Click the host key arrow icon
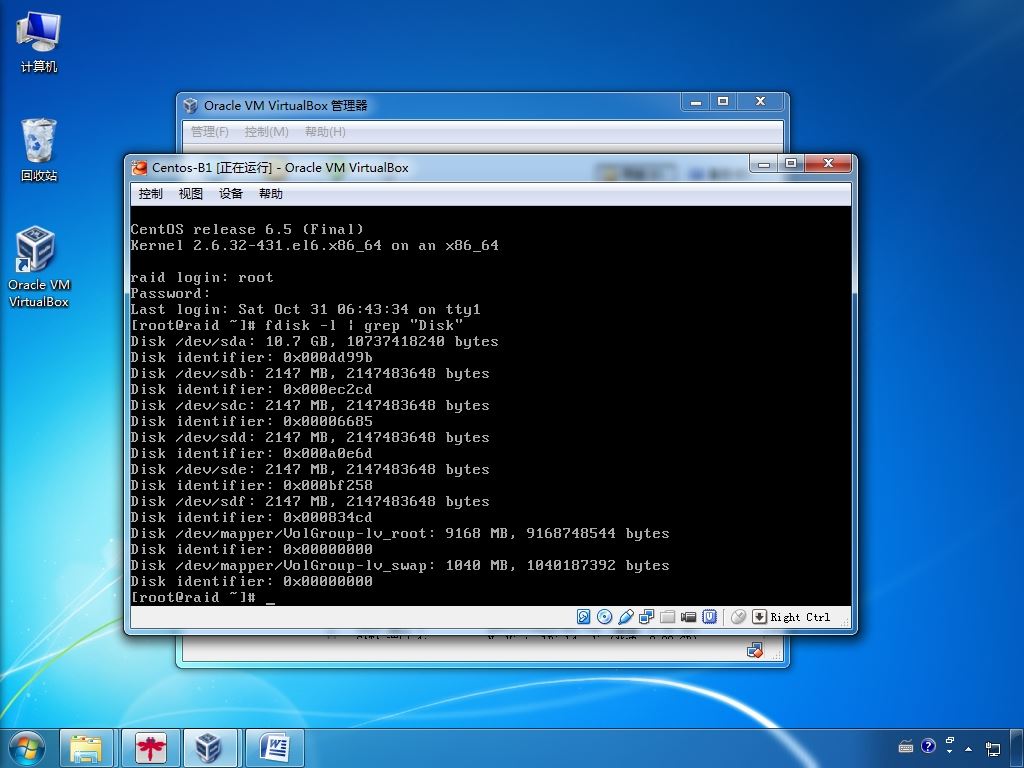The image size is (1024, 768). point(759,616)
